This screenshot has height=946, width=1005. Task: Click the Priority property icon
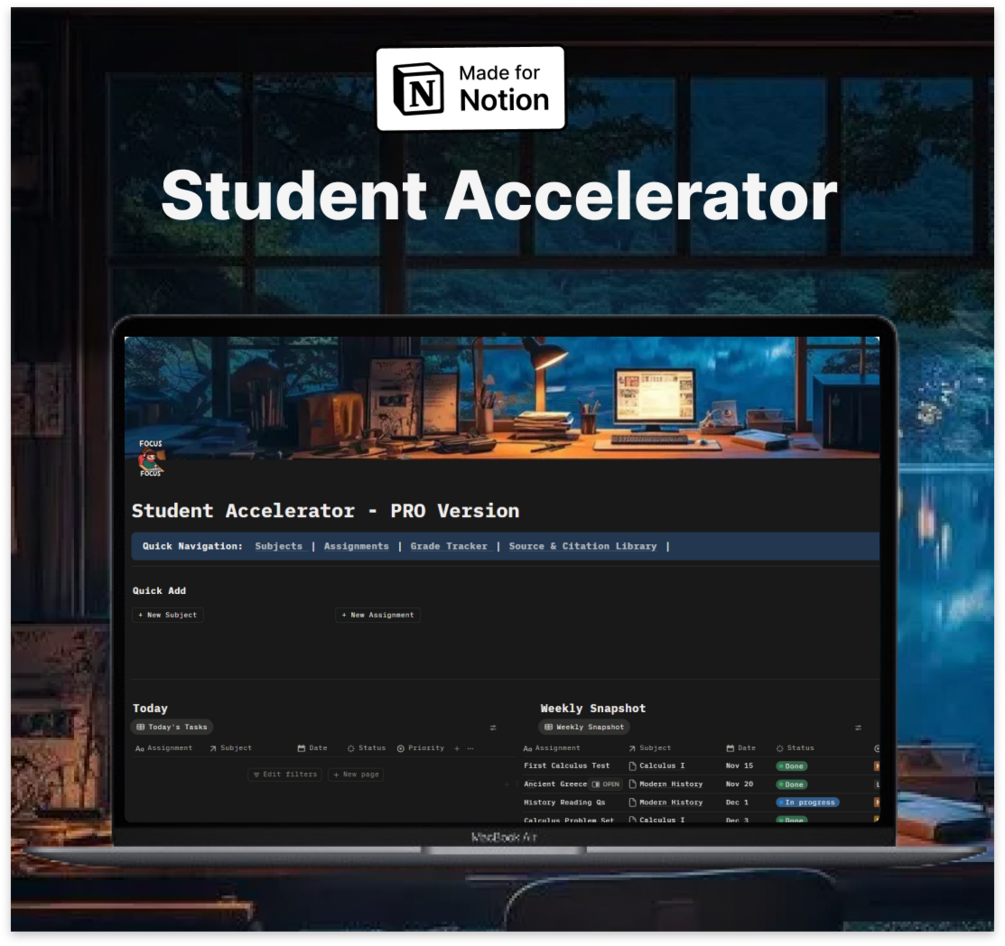click(x=400, y=748)
